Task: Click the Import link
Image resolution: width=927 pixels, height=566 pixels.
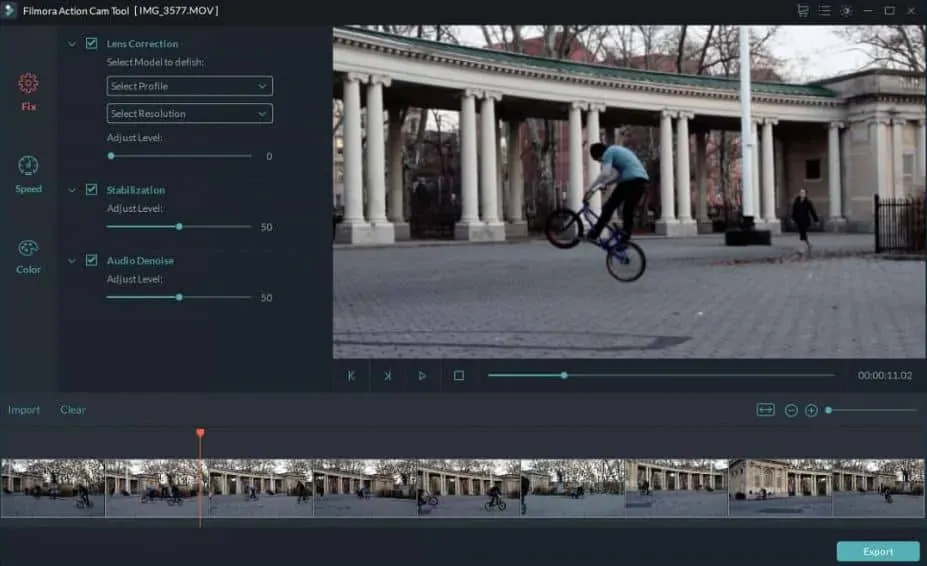Action: click(x=24, y=410)
